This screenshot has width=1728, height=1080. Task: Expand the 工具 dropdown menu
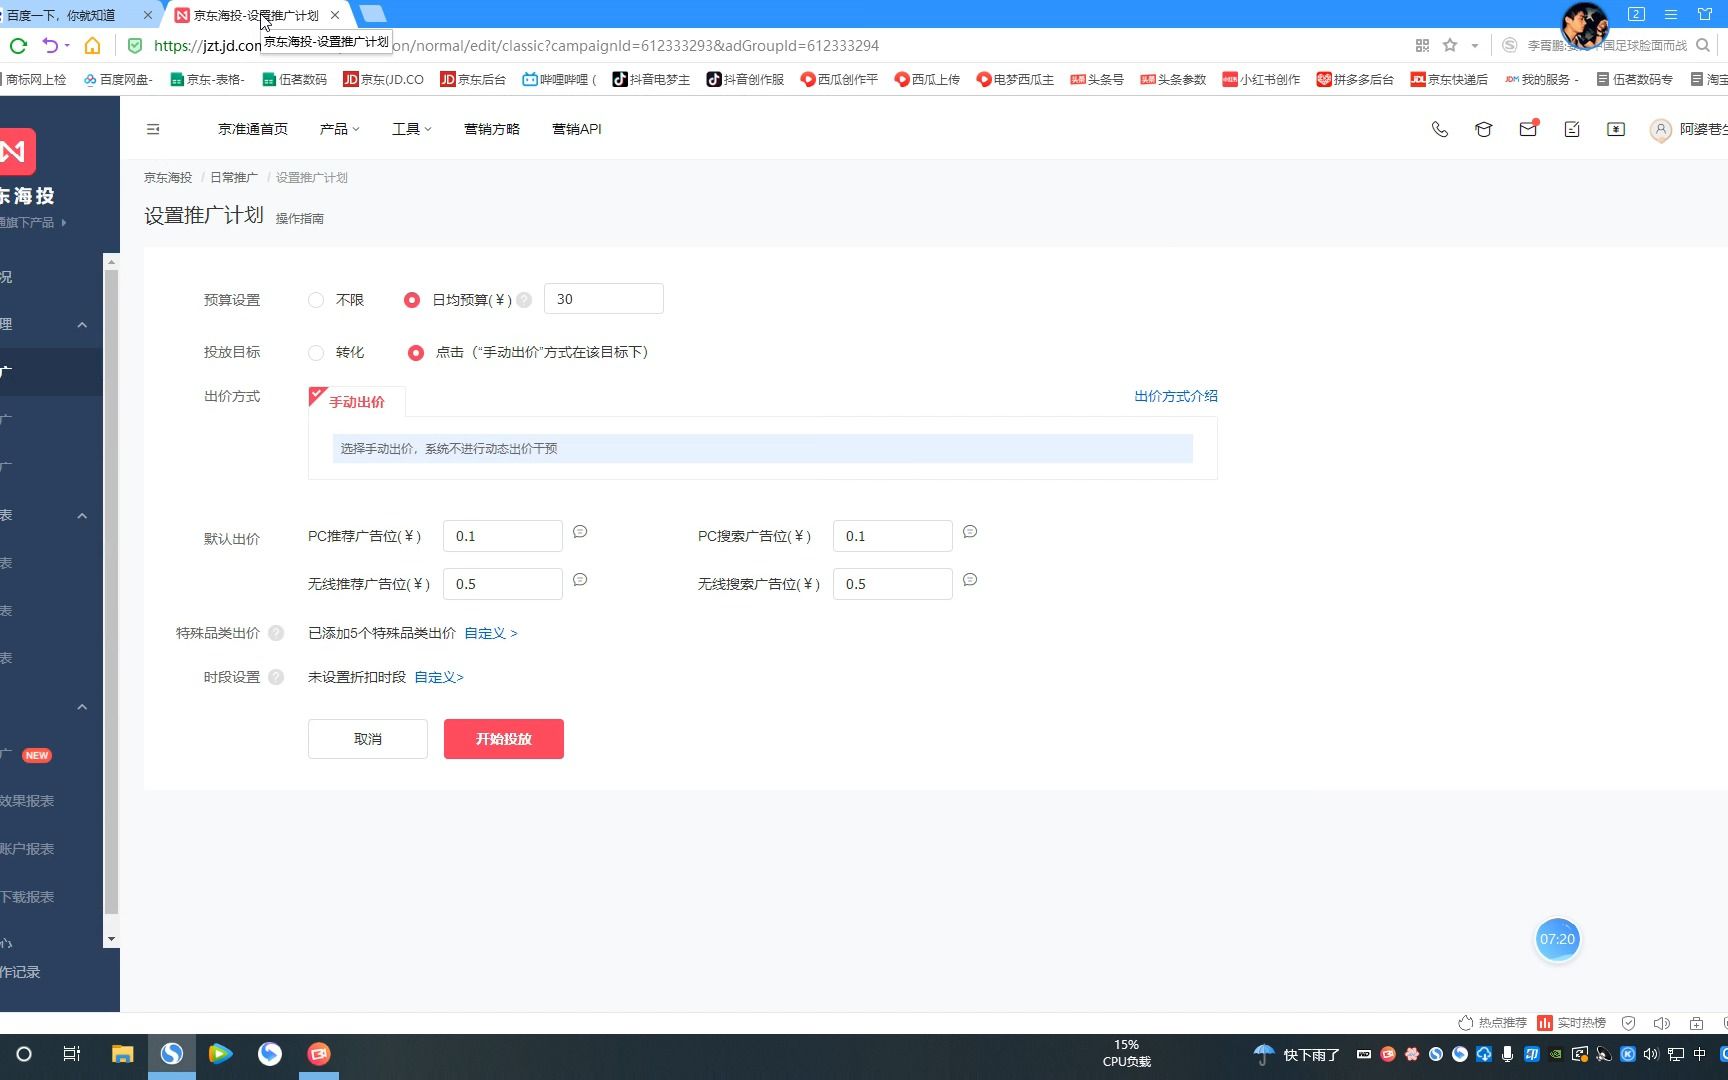coord(411,129)
